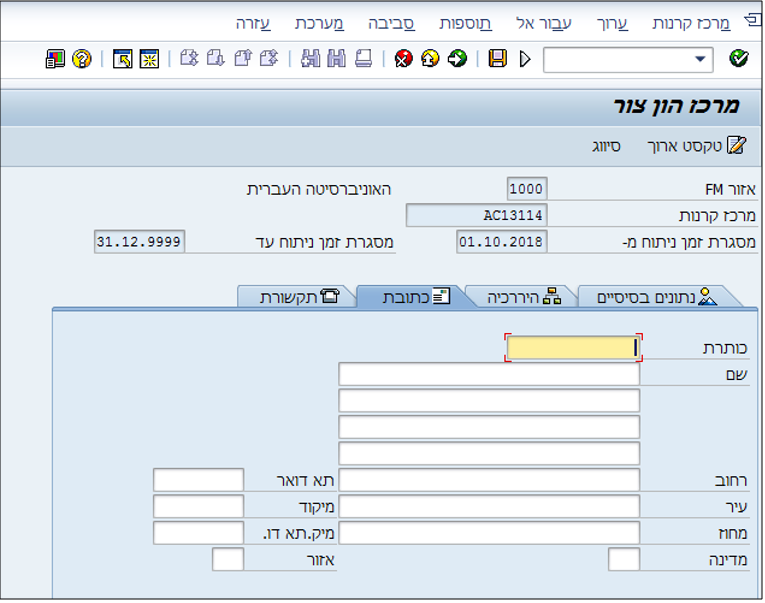Click the green checkmark Enter icon
765x603 pixels.
739,59
